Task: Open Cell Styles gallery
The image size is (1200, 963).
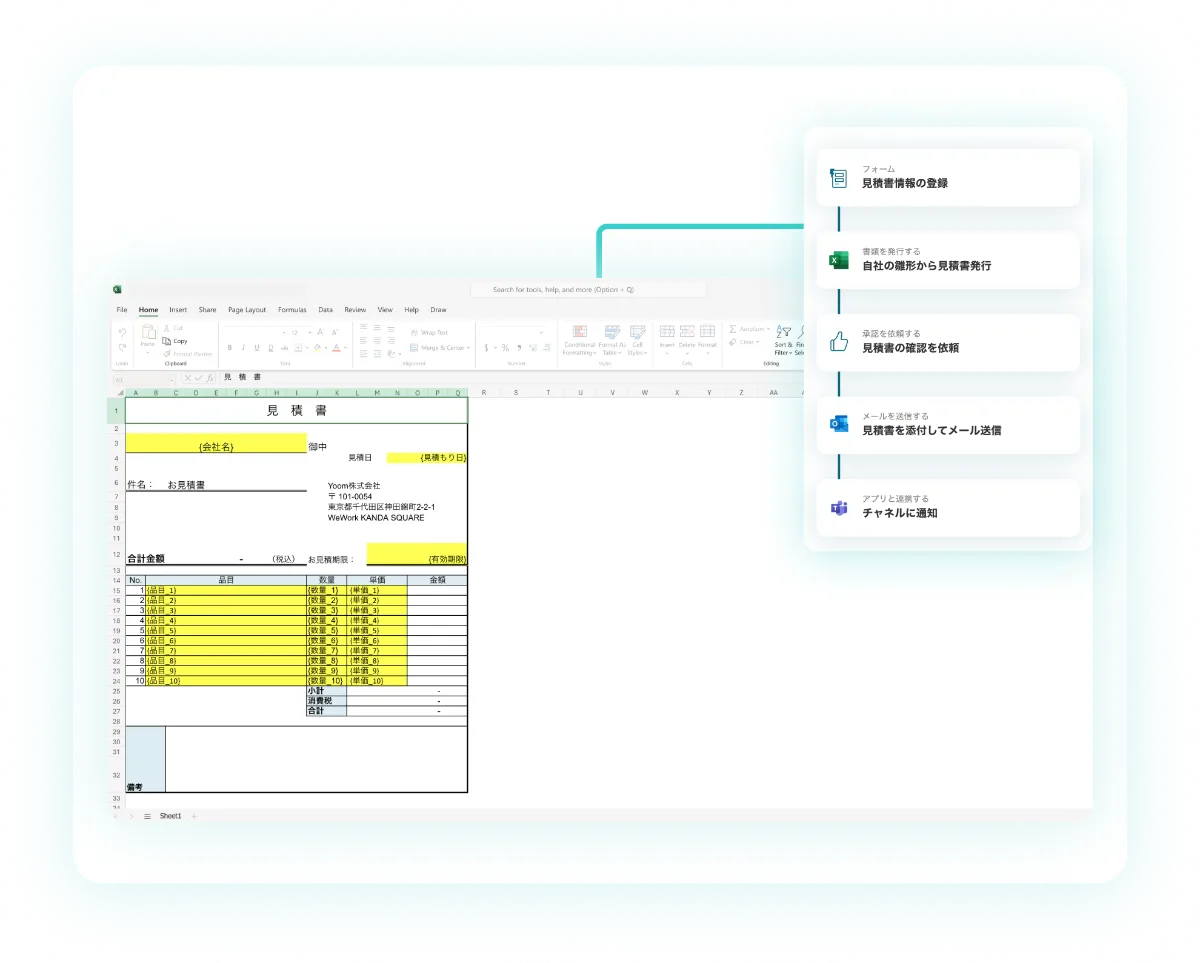Action: coord(637,340)
